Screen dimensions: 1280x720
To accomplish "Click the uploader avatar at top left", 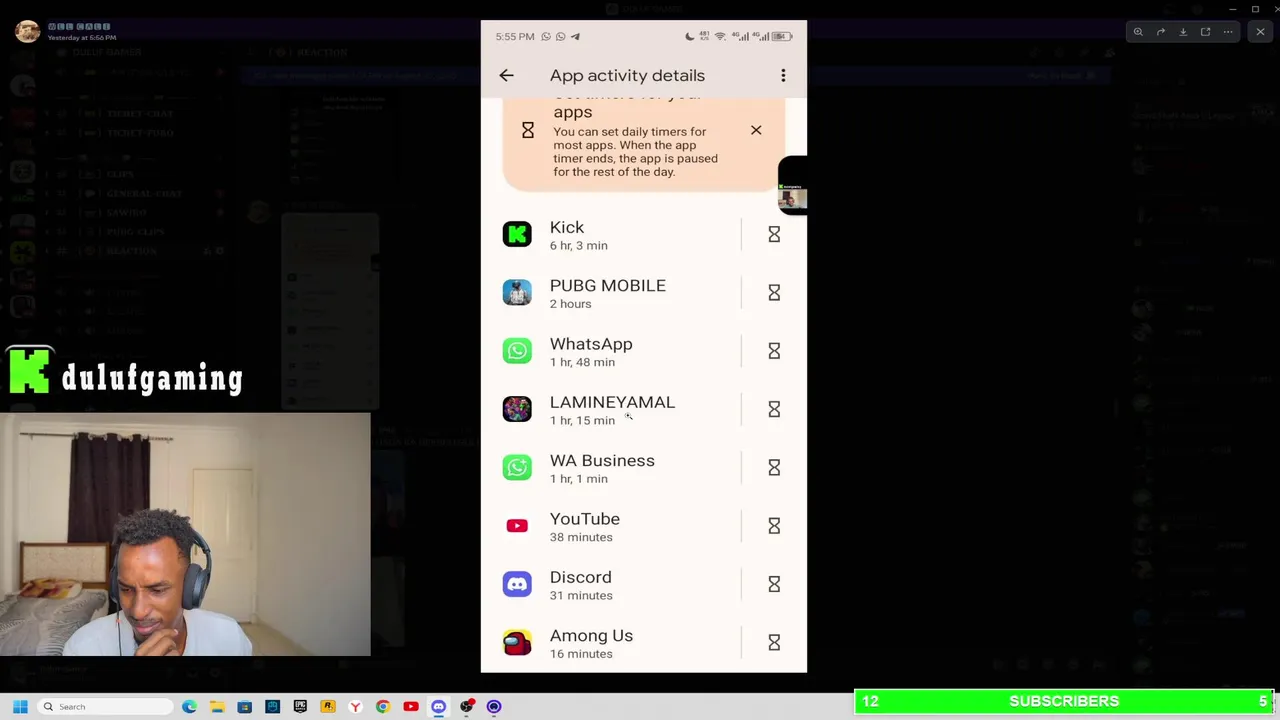I will click(28, 31).
